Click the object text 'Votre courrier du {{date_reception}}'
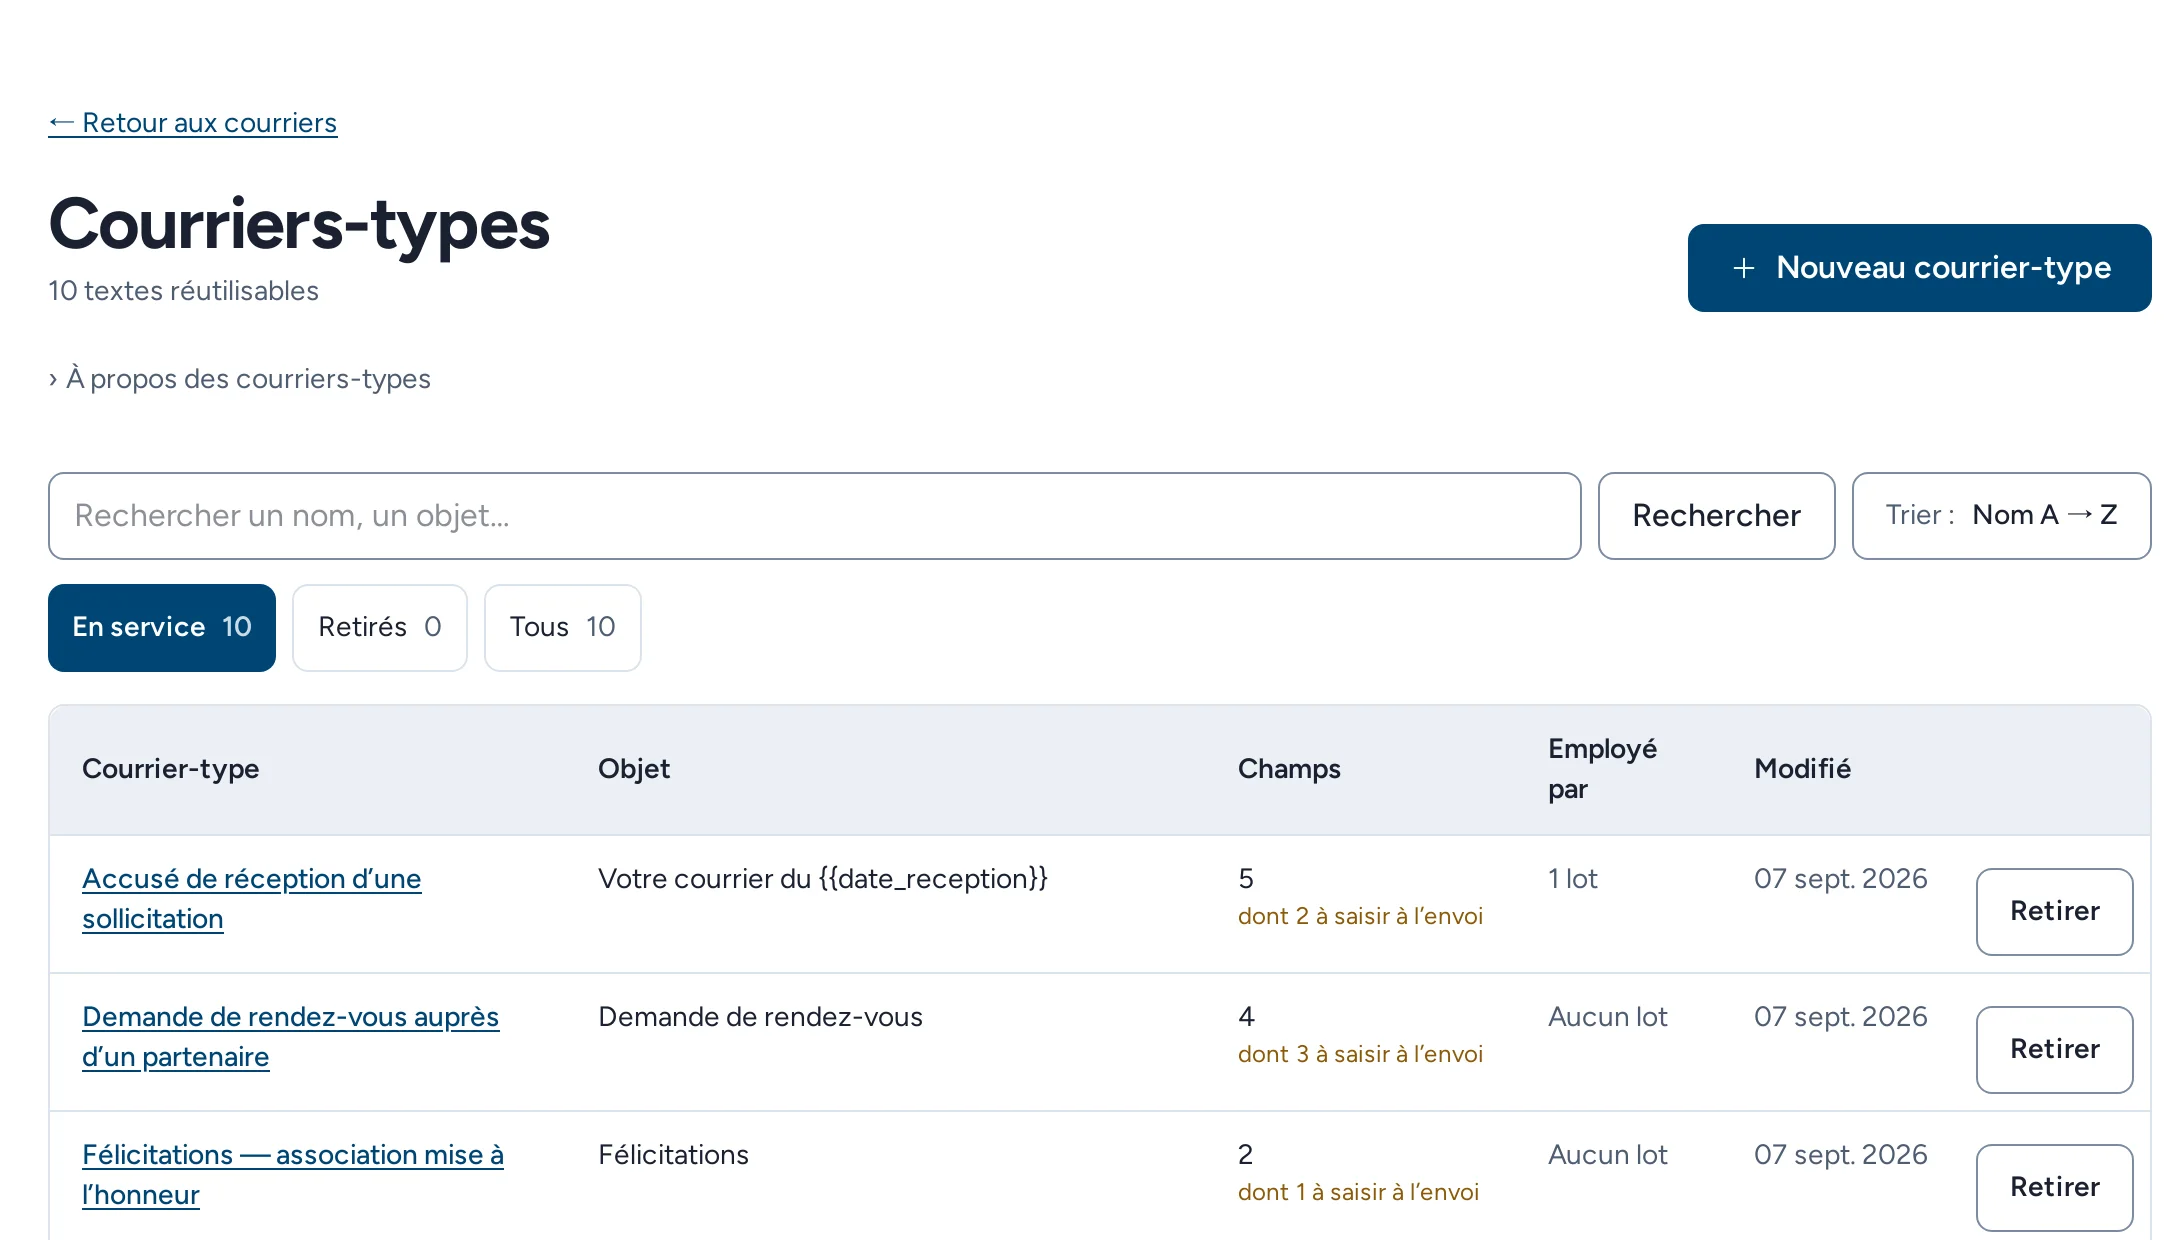Screen dimensions: 2170x1240 [823, 879]
